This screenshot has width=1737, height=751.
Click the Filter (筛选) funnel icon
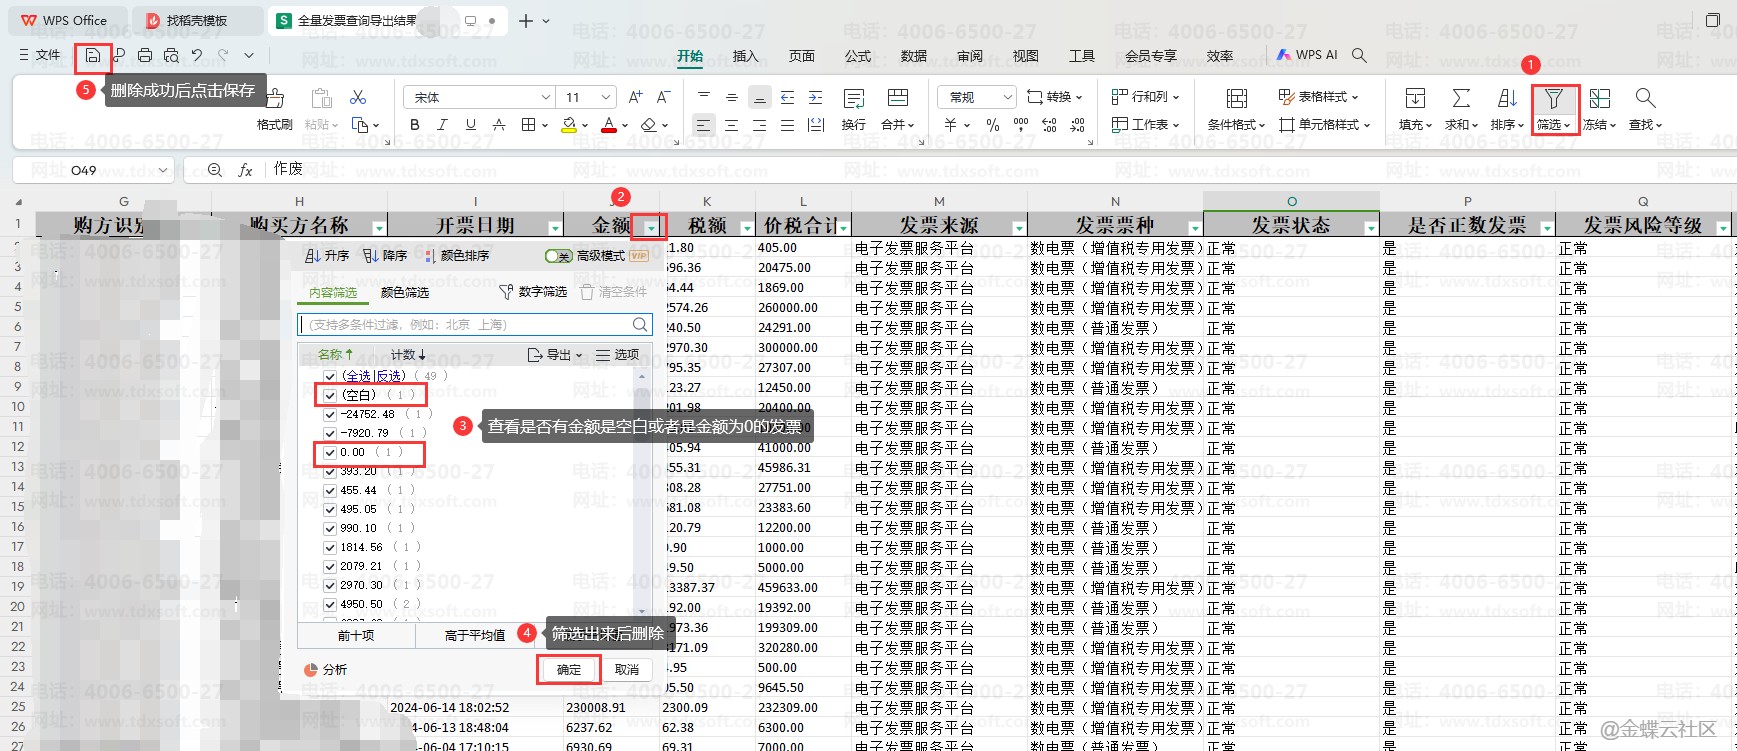click(1553, 99)
